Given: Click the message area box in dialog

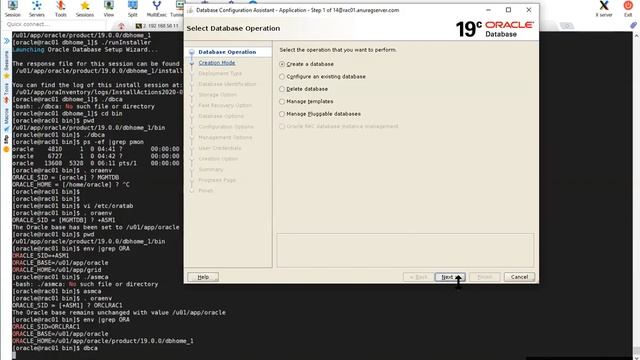Looking at the screenshot, I should click(405, 250).
